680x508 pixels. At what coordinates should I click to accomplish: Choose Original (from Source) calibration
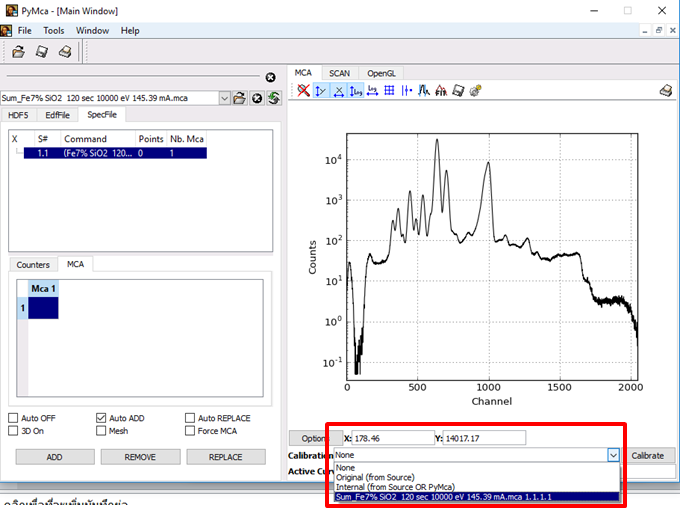pyautogui.click(x=477, y=477)
